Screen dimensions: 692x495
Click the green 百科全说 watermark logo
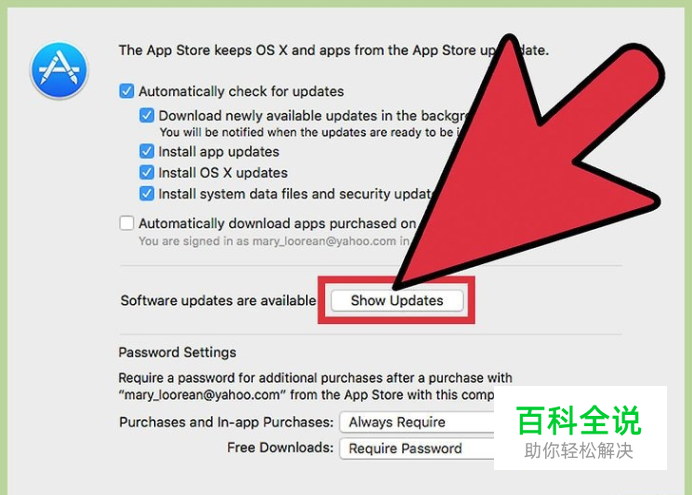(579, 421)
